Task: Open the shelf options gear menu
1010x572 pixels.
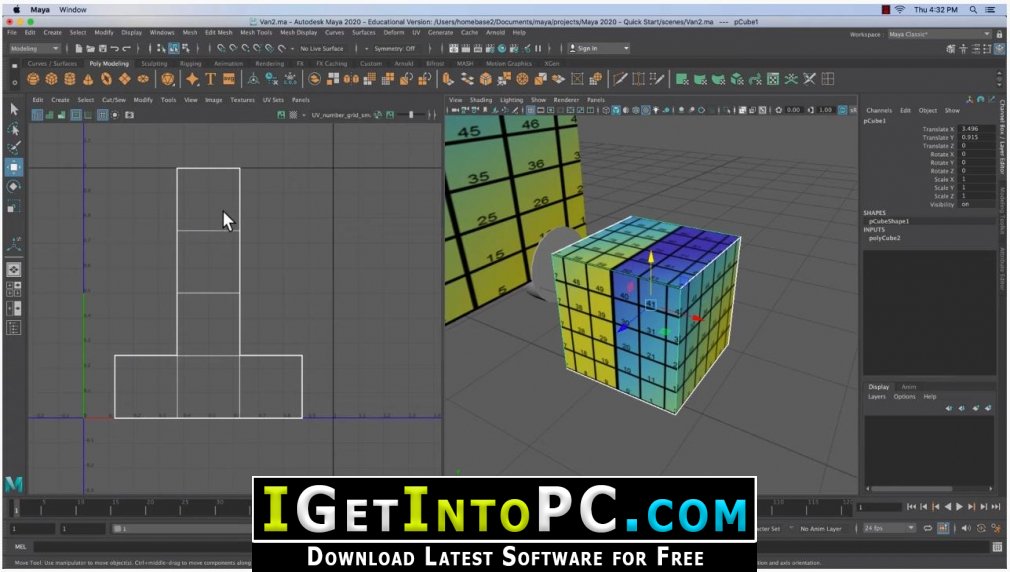Action: pos(14,82)
